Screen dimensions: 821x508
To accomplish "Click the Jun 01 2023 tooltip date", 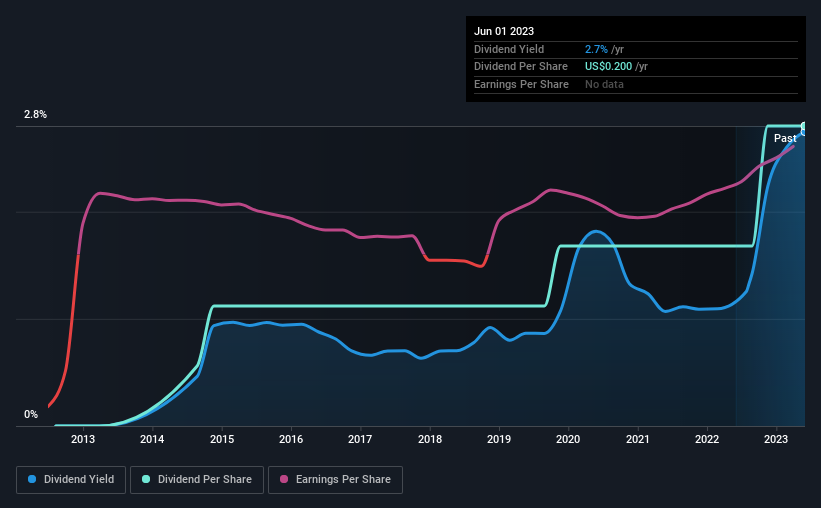I will pos(504,31).
